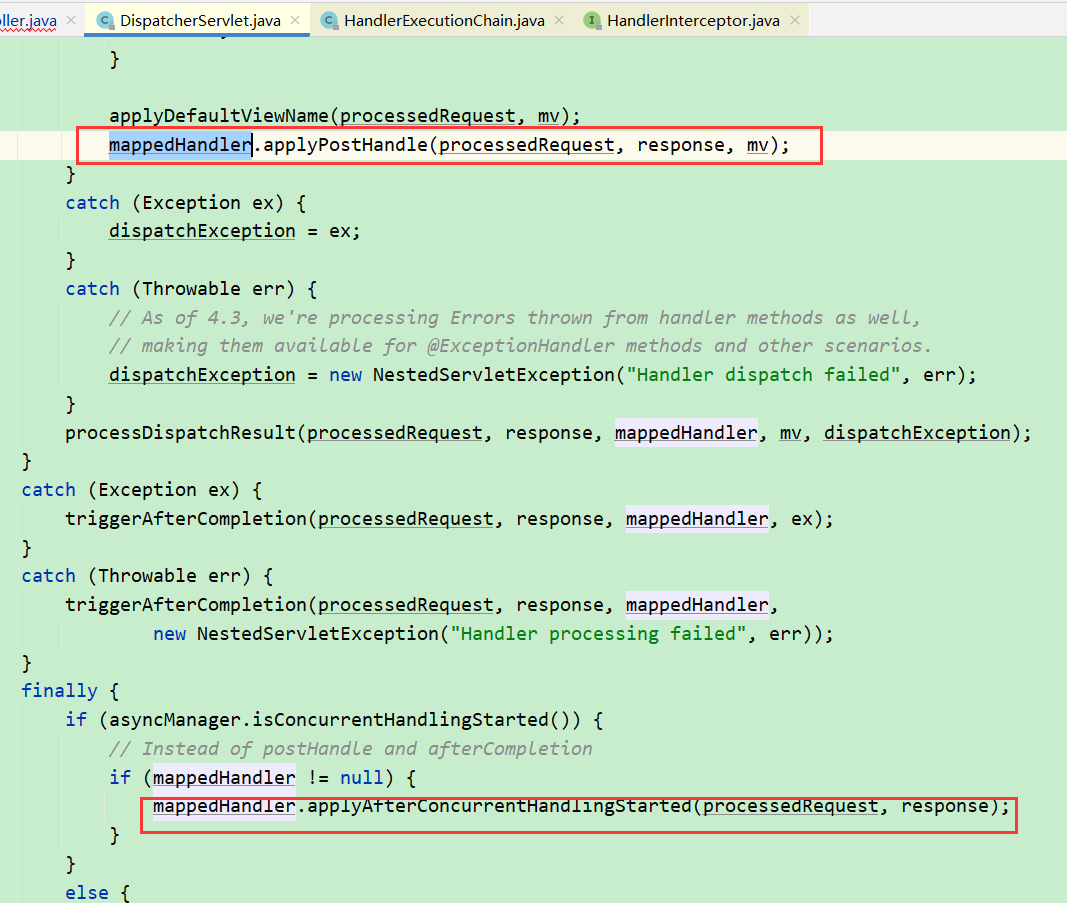Click processedRequest in applyDefaultViewName call

click(427, 116)
